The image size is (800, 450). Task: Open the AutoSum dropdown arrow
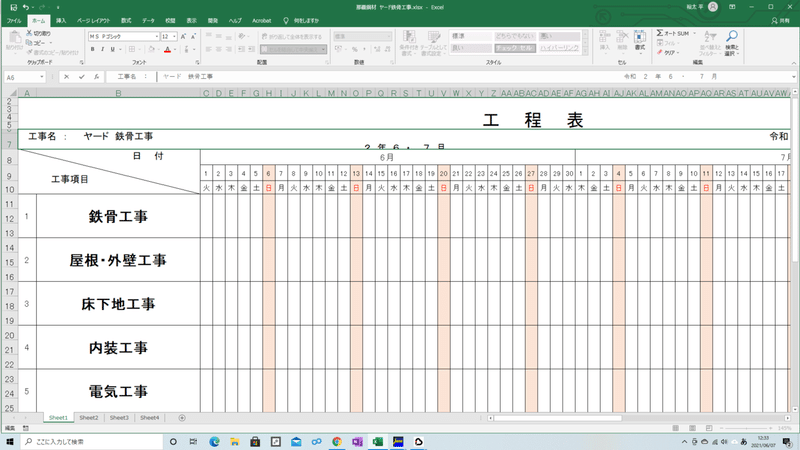[694, 33]
